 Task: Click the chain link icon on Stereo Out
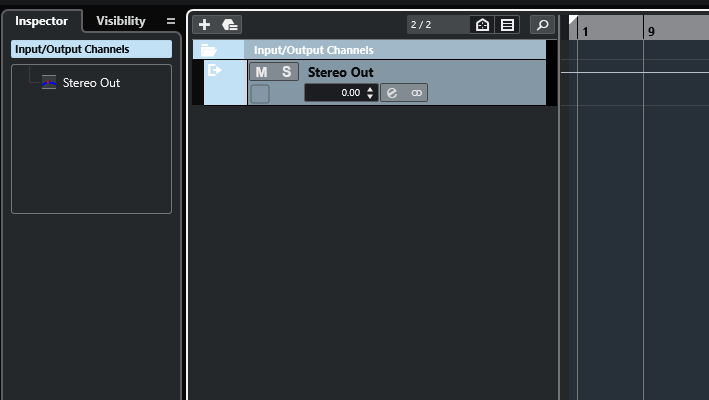pyautogui.click(x=416, y=93)
